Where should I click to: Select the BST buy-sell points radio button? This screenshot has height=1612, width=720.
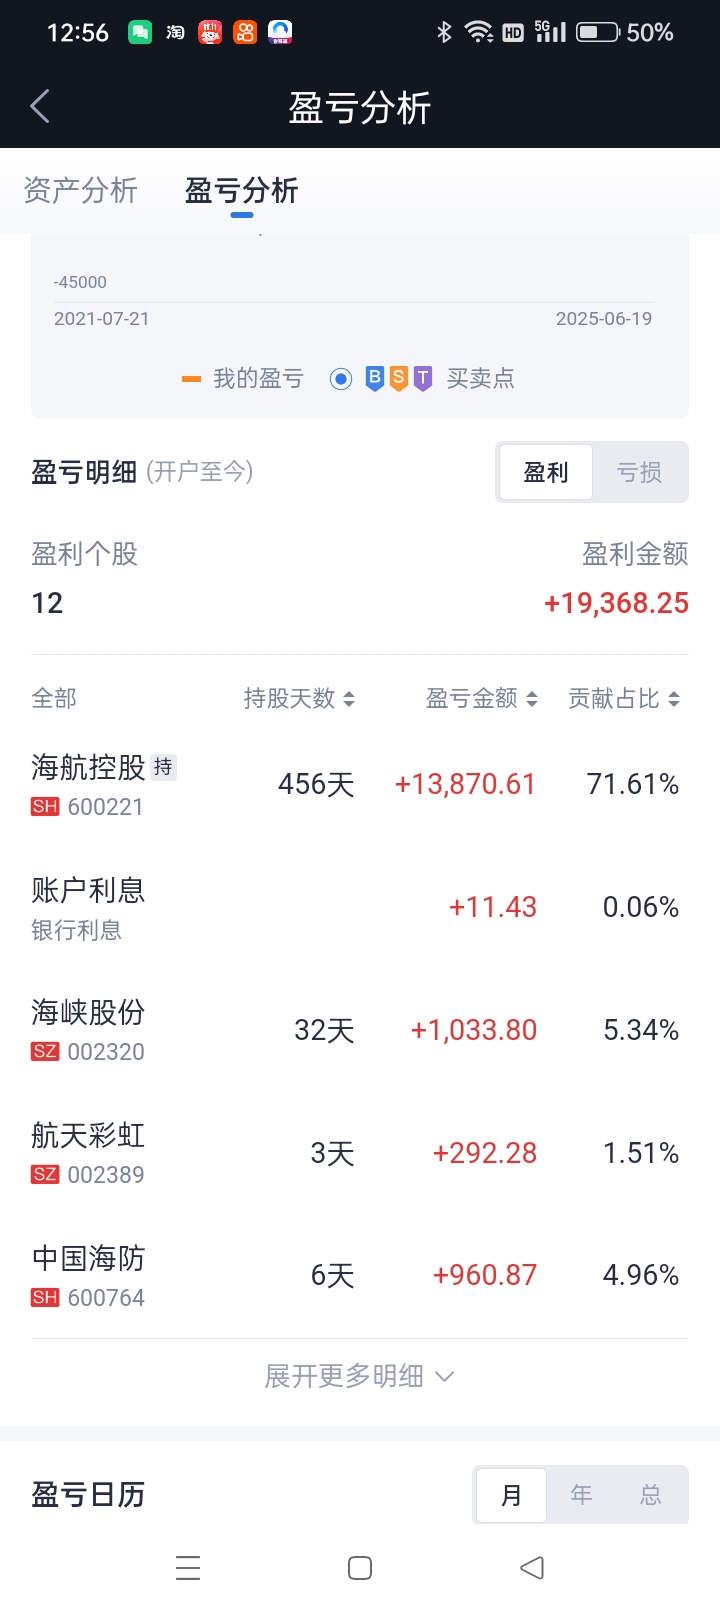pyautogui.click(x=341, y=379)
